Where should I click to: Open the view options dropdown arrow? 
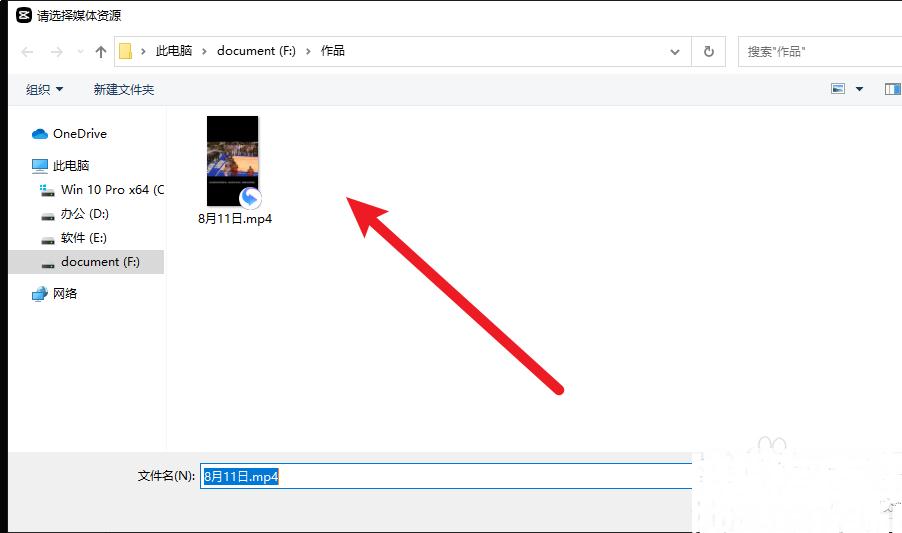pos(859,90)
